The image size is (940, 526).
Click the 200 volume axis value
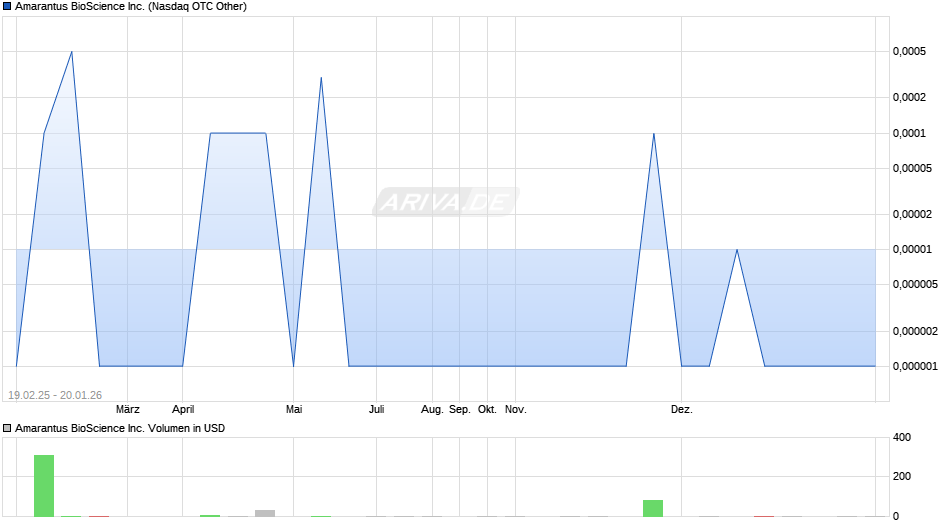(902, 476)
